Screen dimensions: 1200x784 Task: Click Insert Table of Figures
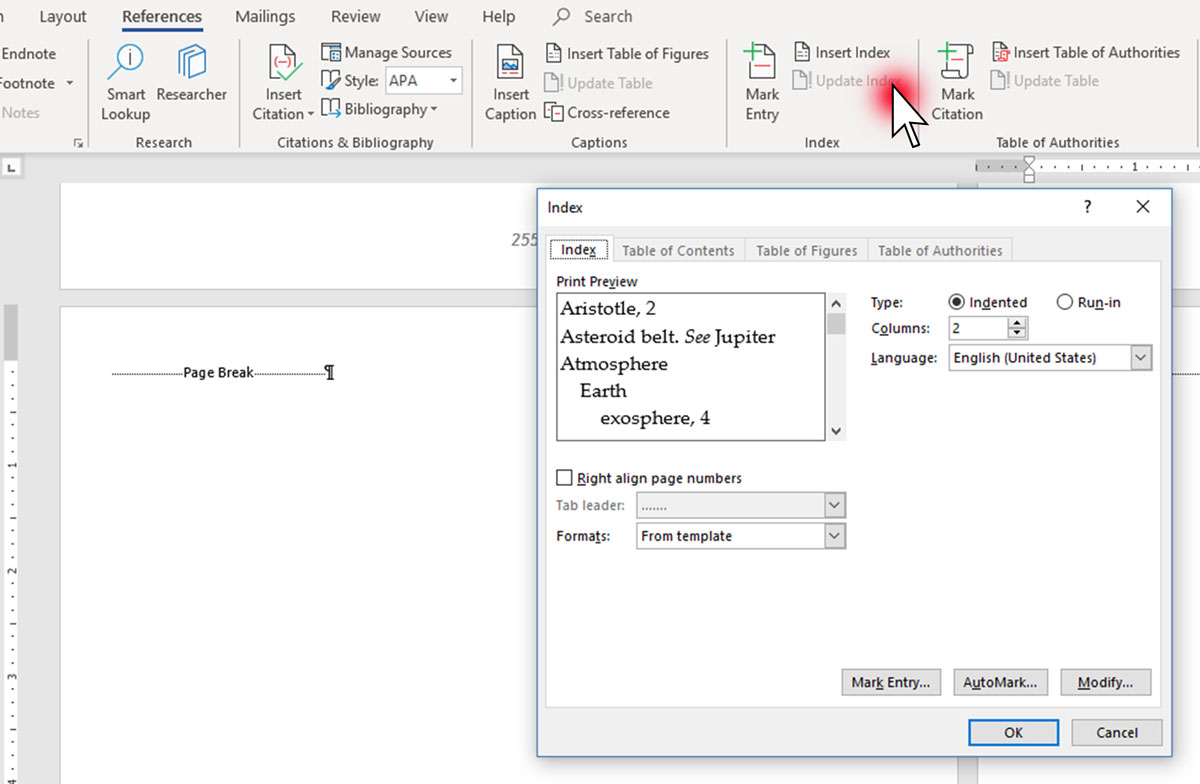(x=627, y=54)
